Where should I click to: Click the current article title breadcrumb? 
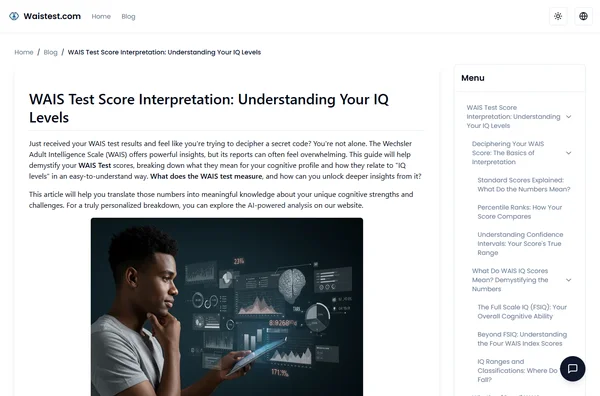[164, 52]
